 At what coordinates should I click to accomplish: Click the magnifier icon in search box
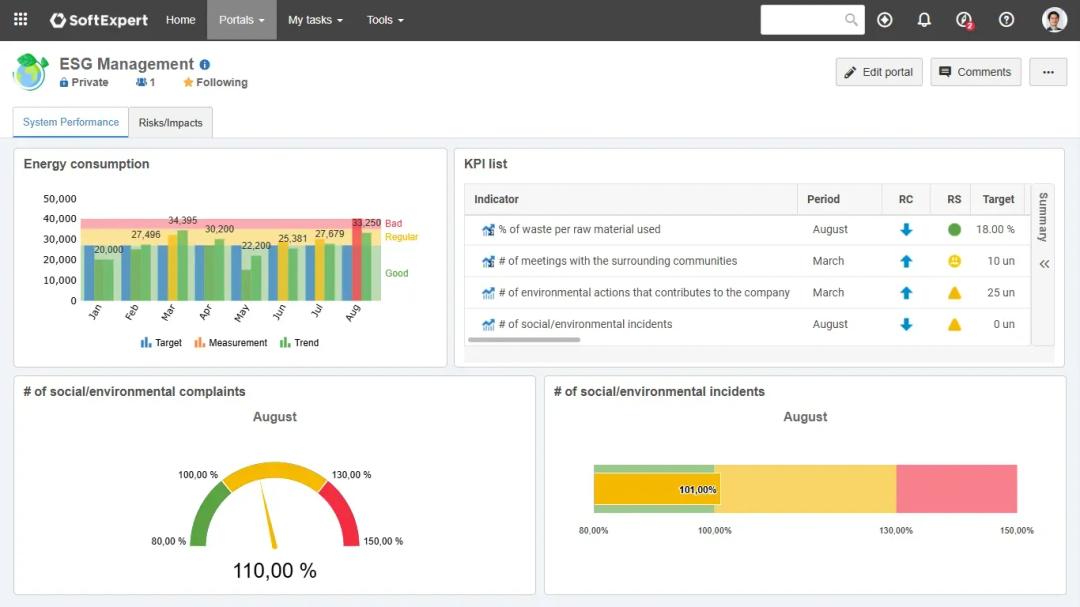pos(851,20)
